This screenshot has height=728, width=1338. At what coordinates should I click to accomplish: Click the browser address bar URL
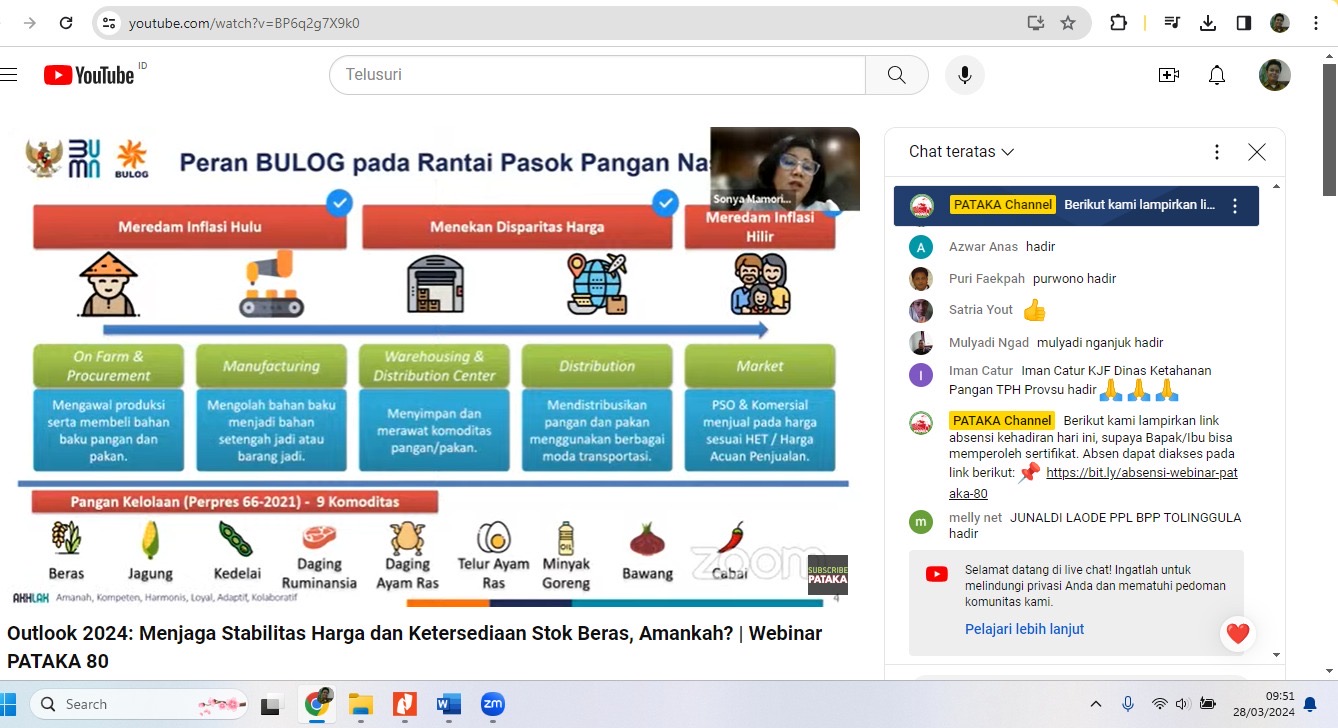244,23
